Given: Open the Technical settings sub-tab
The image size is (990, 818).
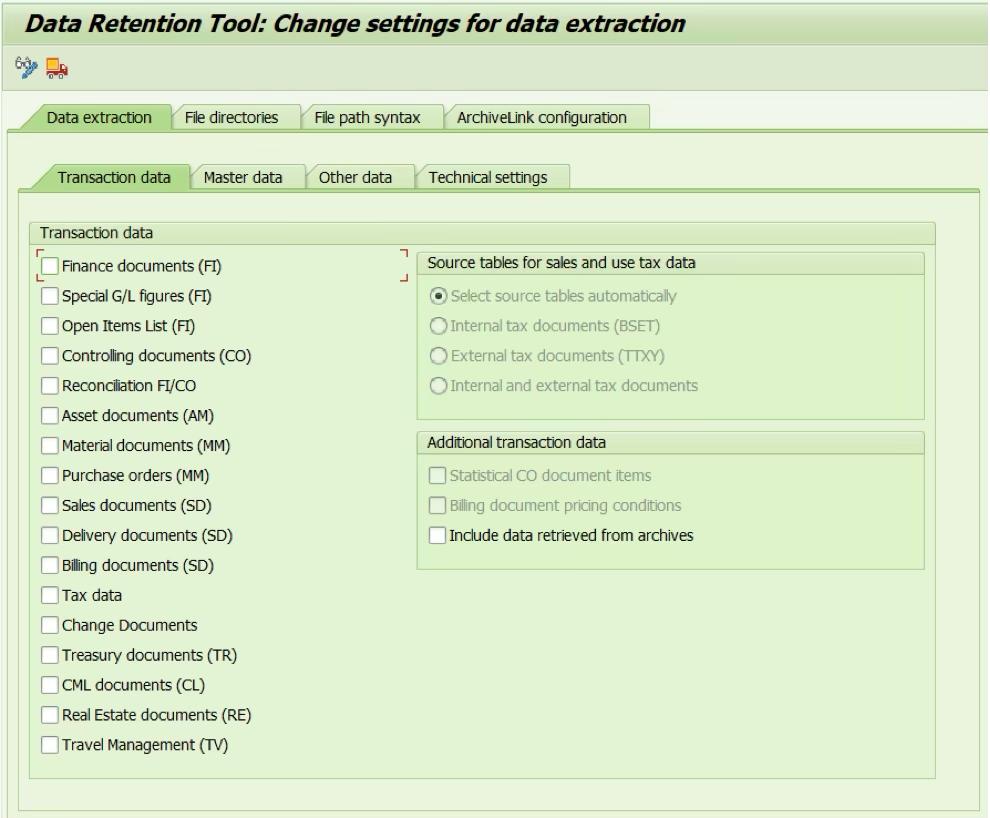Looking at the screenshot, I should (488, 177).
